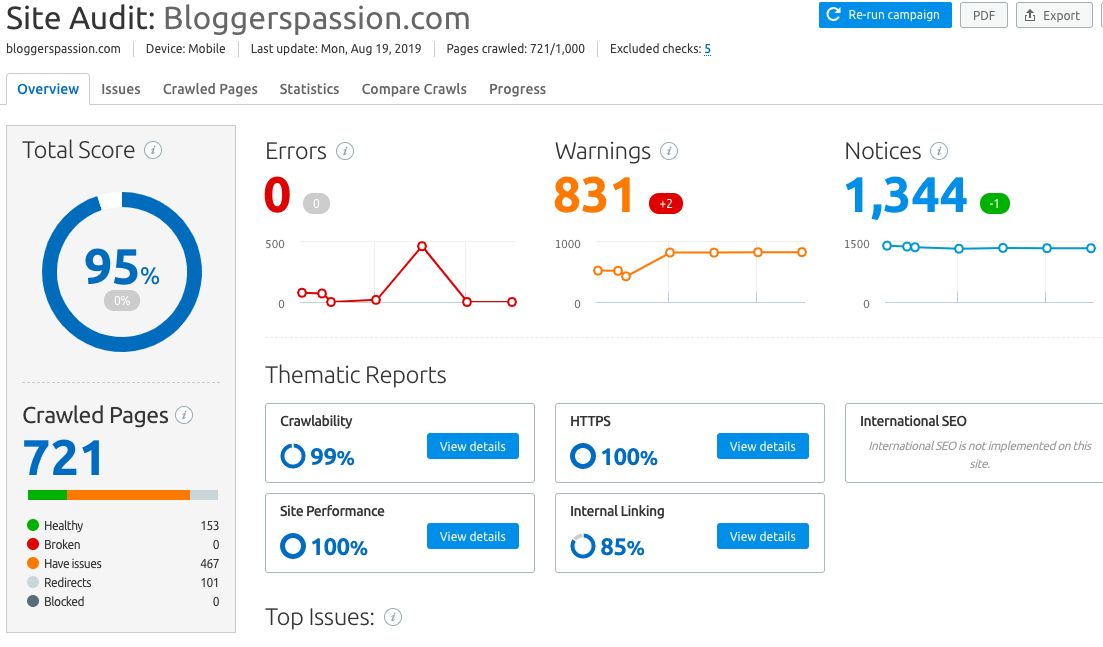Click the Errors info icon
The height and width of the screenshot is (647, 1103).
coord(345,151)
